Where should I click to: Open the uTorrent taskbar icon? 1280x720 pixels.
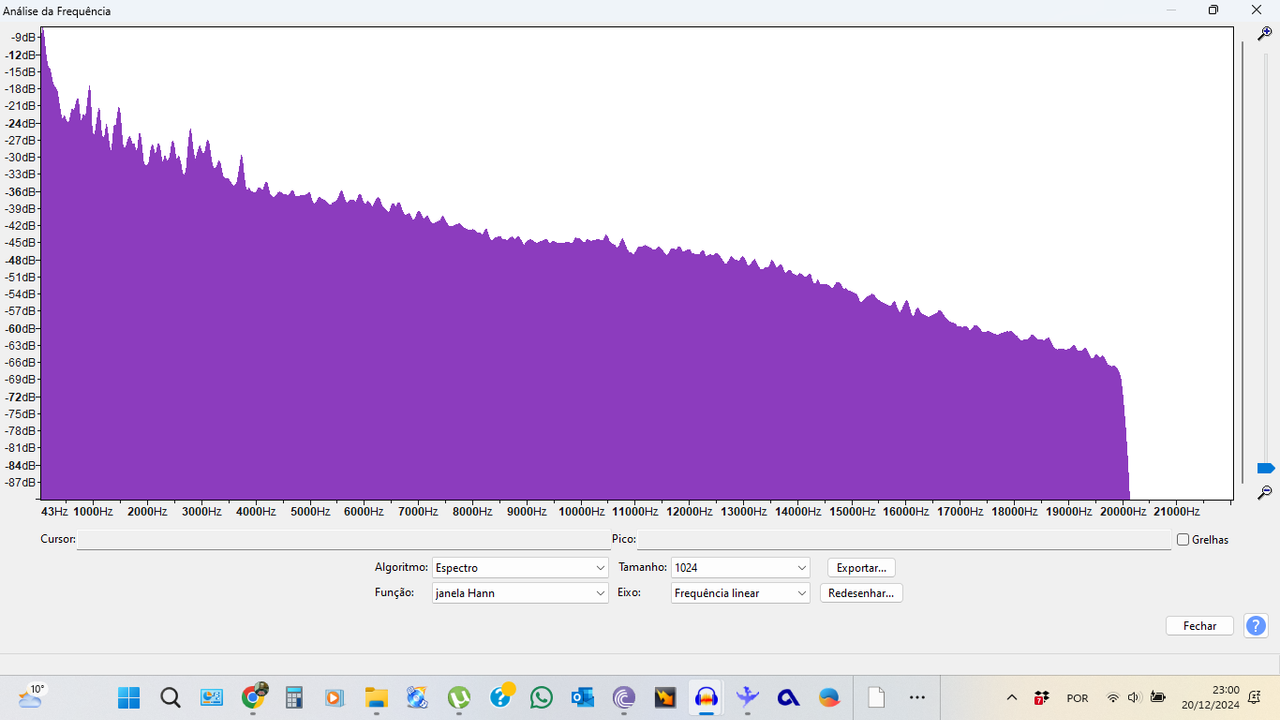(459, 697)
